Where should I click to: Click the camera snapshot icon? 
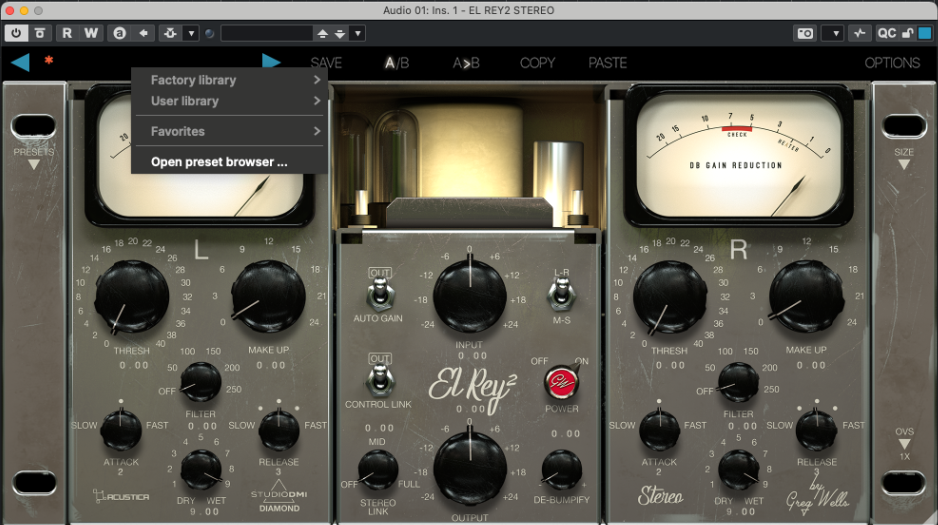click(805, 33)
